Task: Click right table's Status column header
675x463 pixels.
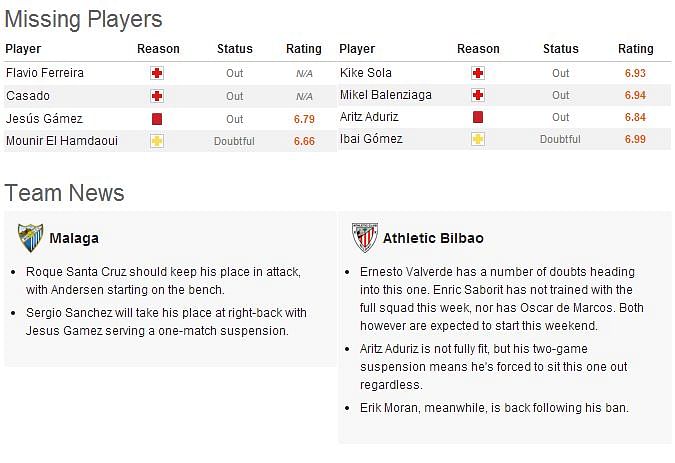Action: point(560,49)
